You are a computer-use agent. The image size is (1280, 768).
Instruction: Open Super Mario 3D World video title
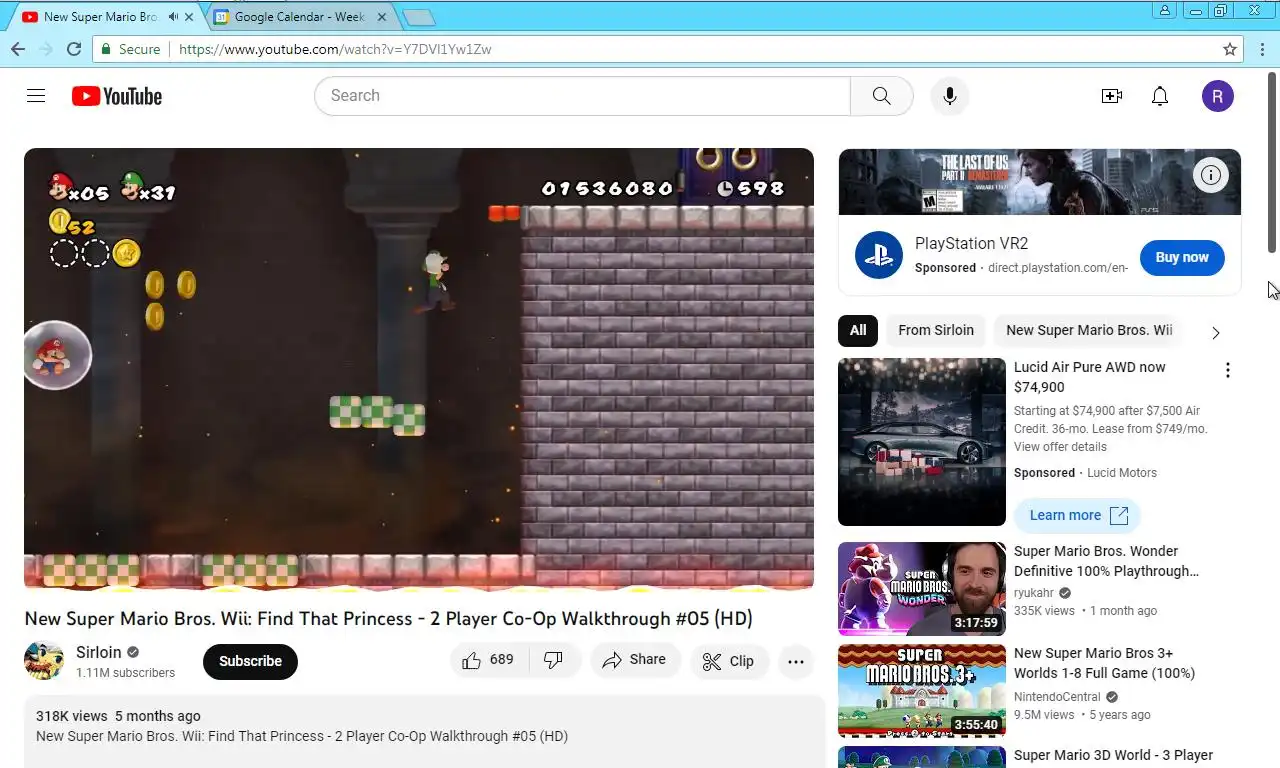[x=1113, y=755]
